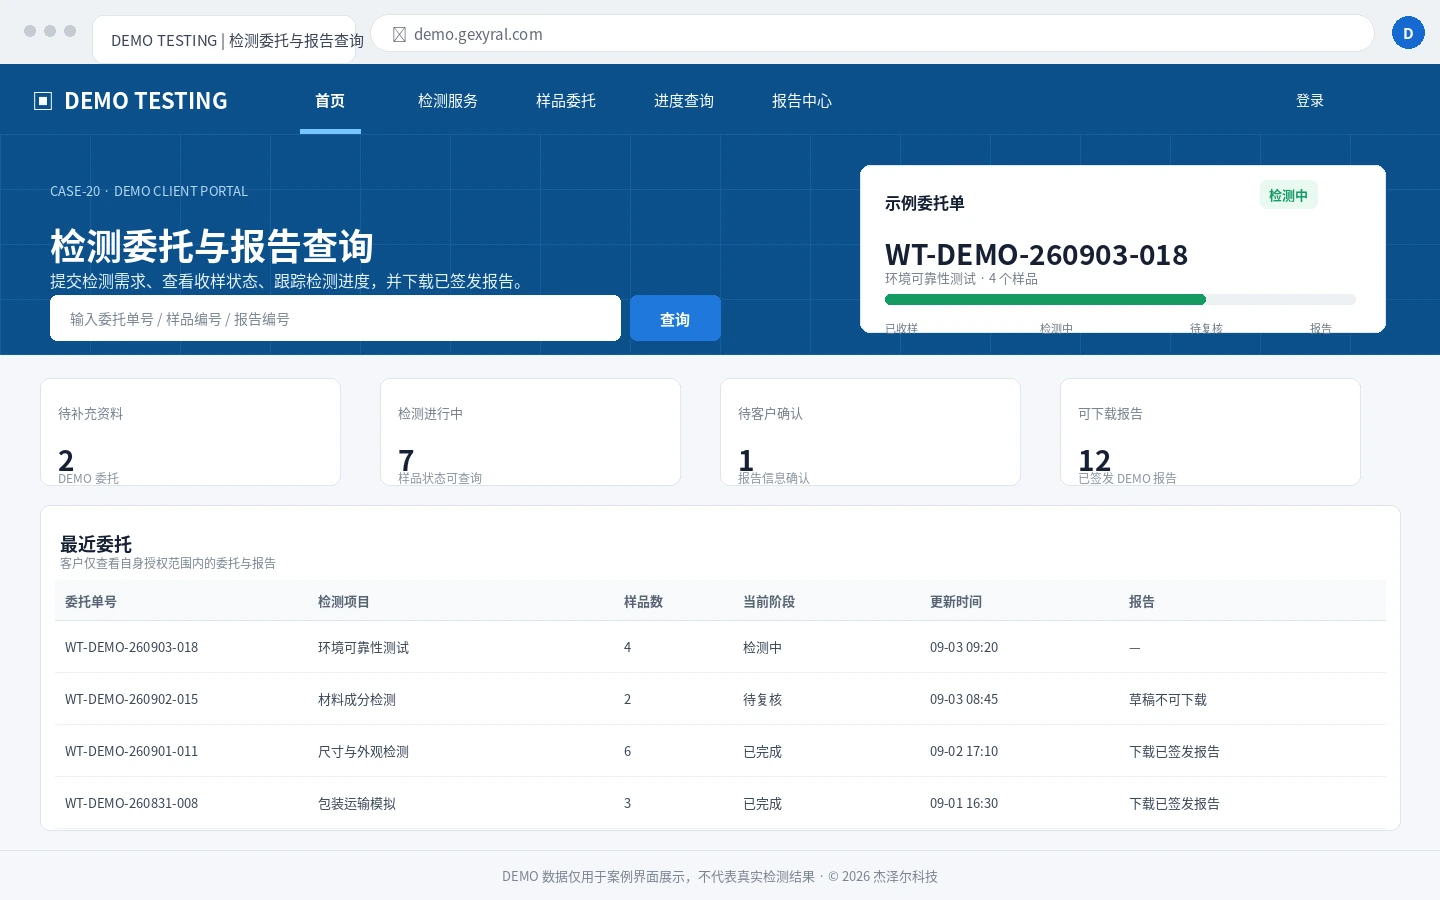1440x900 pixels.
Task: Open the 待客户确认 stat card
Action: click(870, 432)
